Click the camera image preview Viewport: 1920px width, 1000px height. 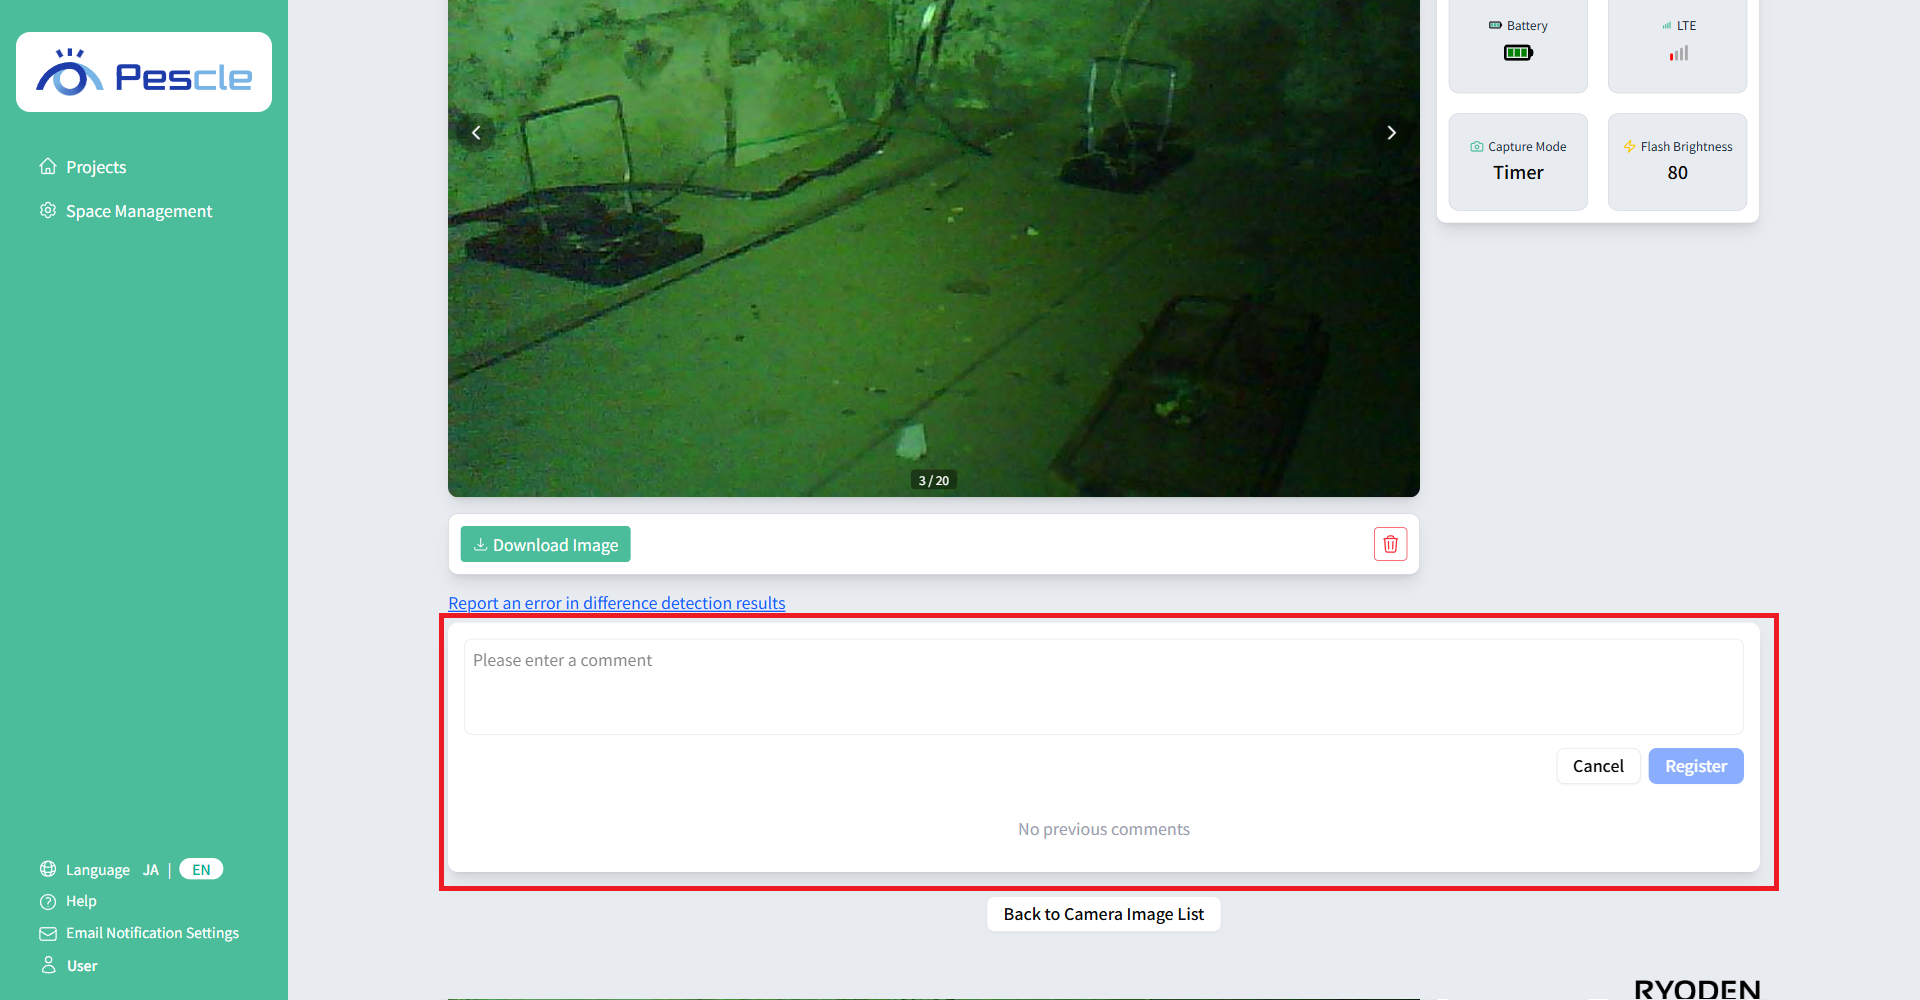tap(933, 248)
